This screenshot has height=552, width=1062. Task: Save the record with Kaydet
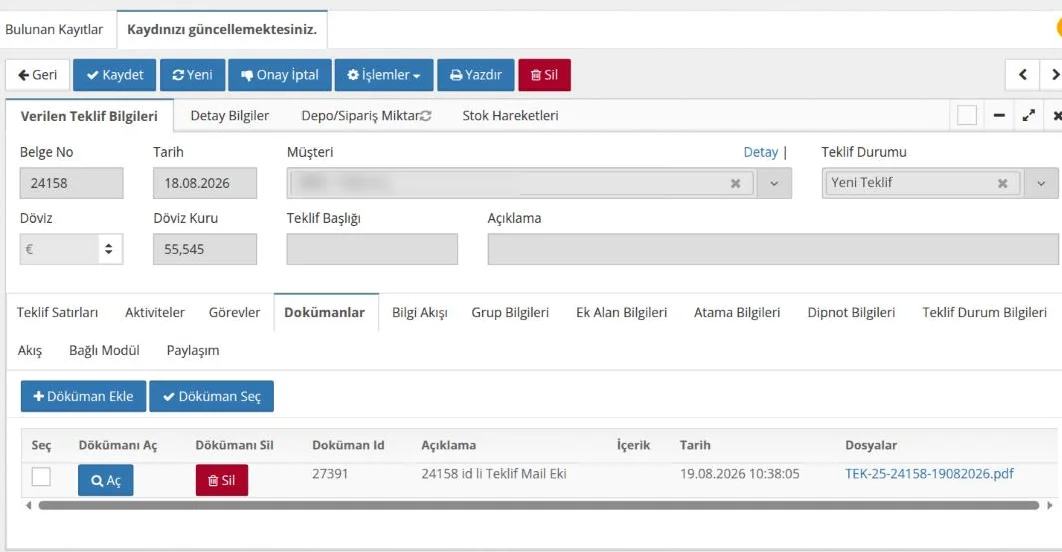pyautogui.click(x=114, y=75)
